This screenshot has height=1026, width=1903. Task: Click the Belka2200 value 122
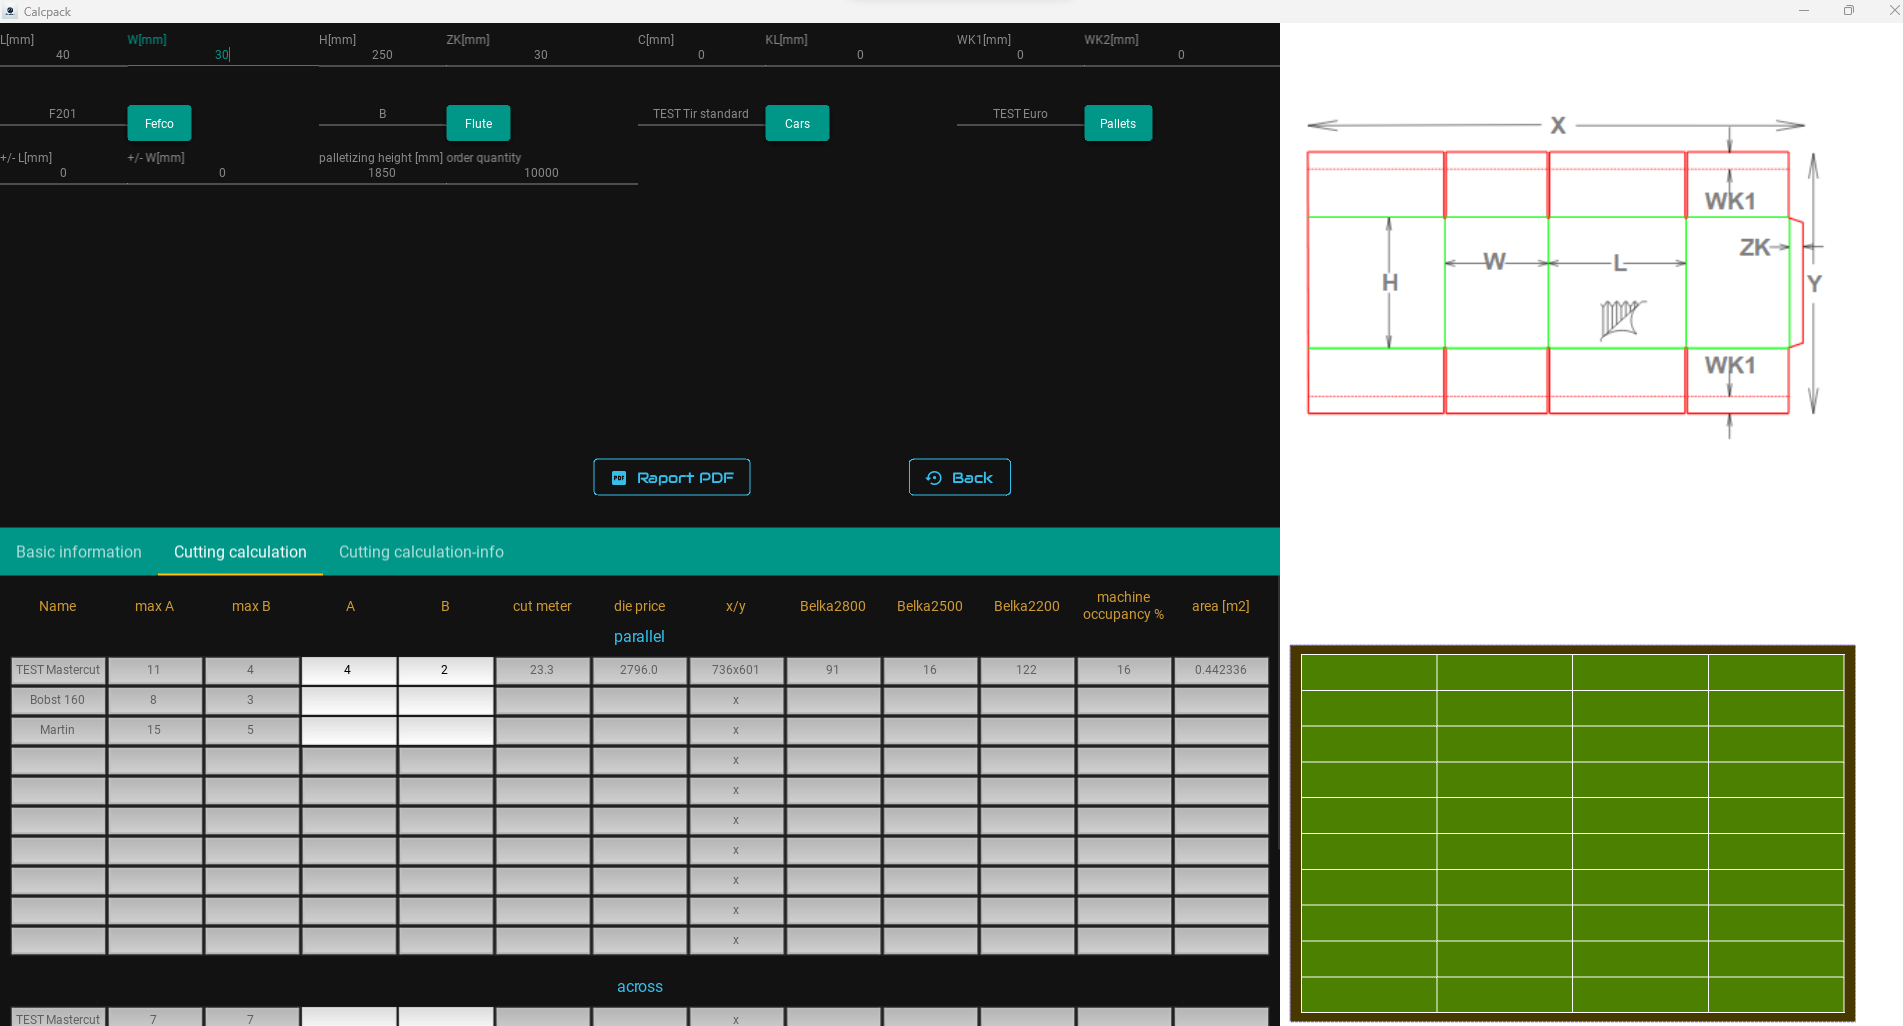pyautogui.click(x=1027, y=670)
